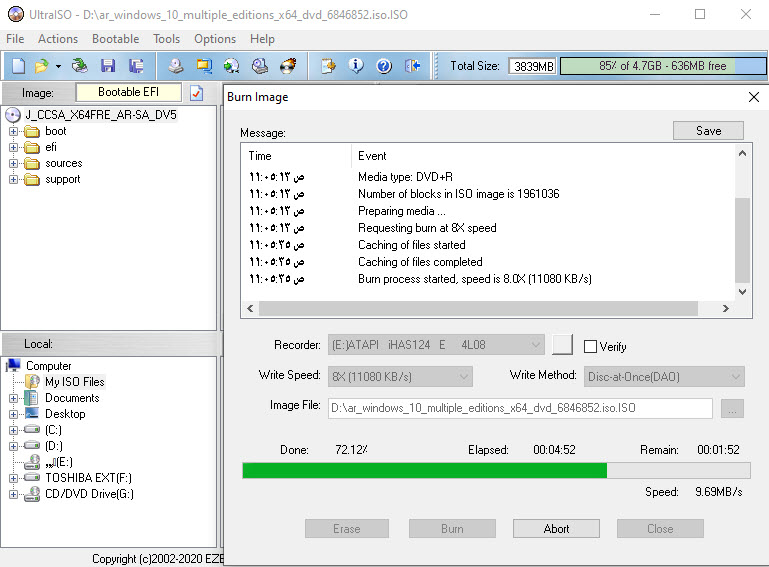Viewport: 769px width, 567px height.
Task: Click the Mount to Virtual Drive icon
Action: point(260,66)
